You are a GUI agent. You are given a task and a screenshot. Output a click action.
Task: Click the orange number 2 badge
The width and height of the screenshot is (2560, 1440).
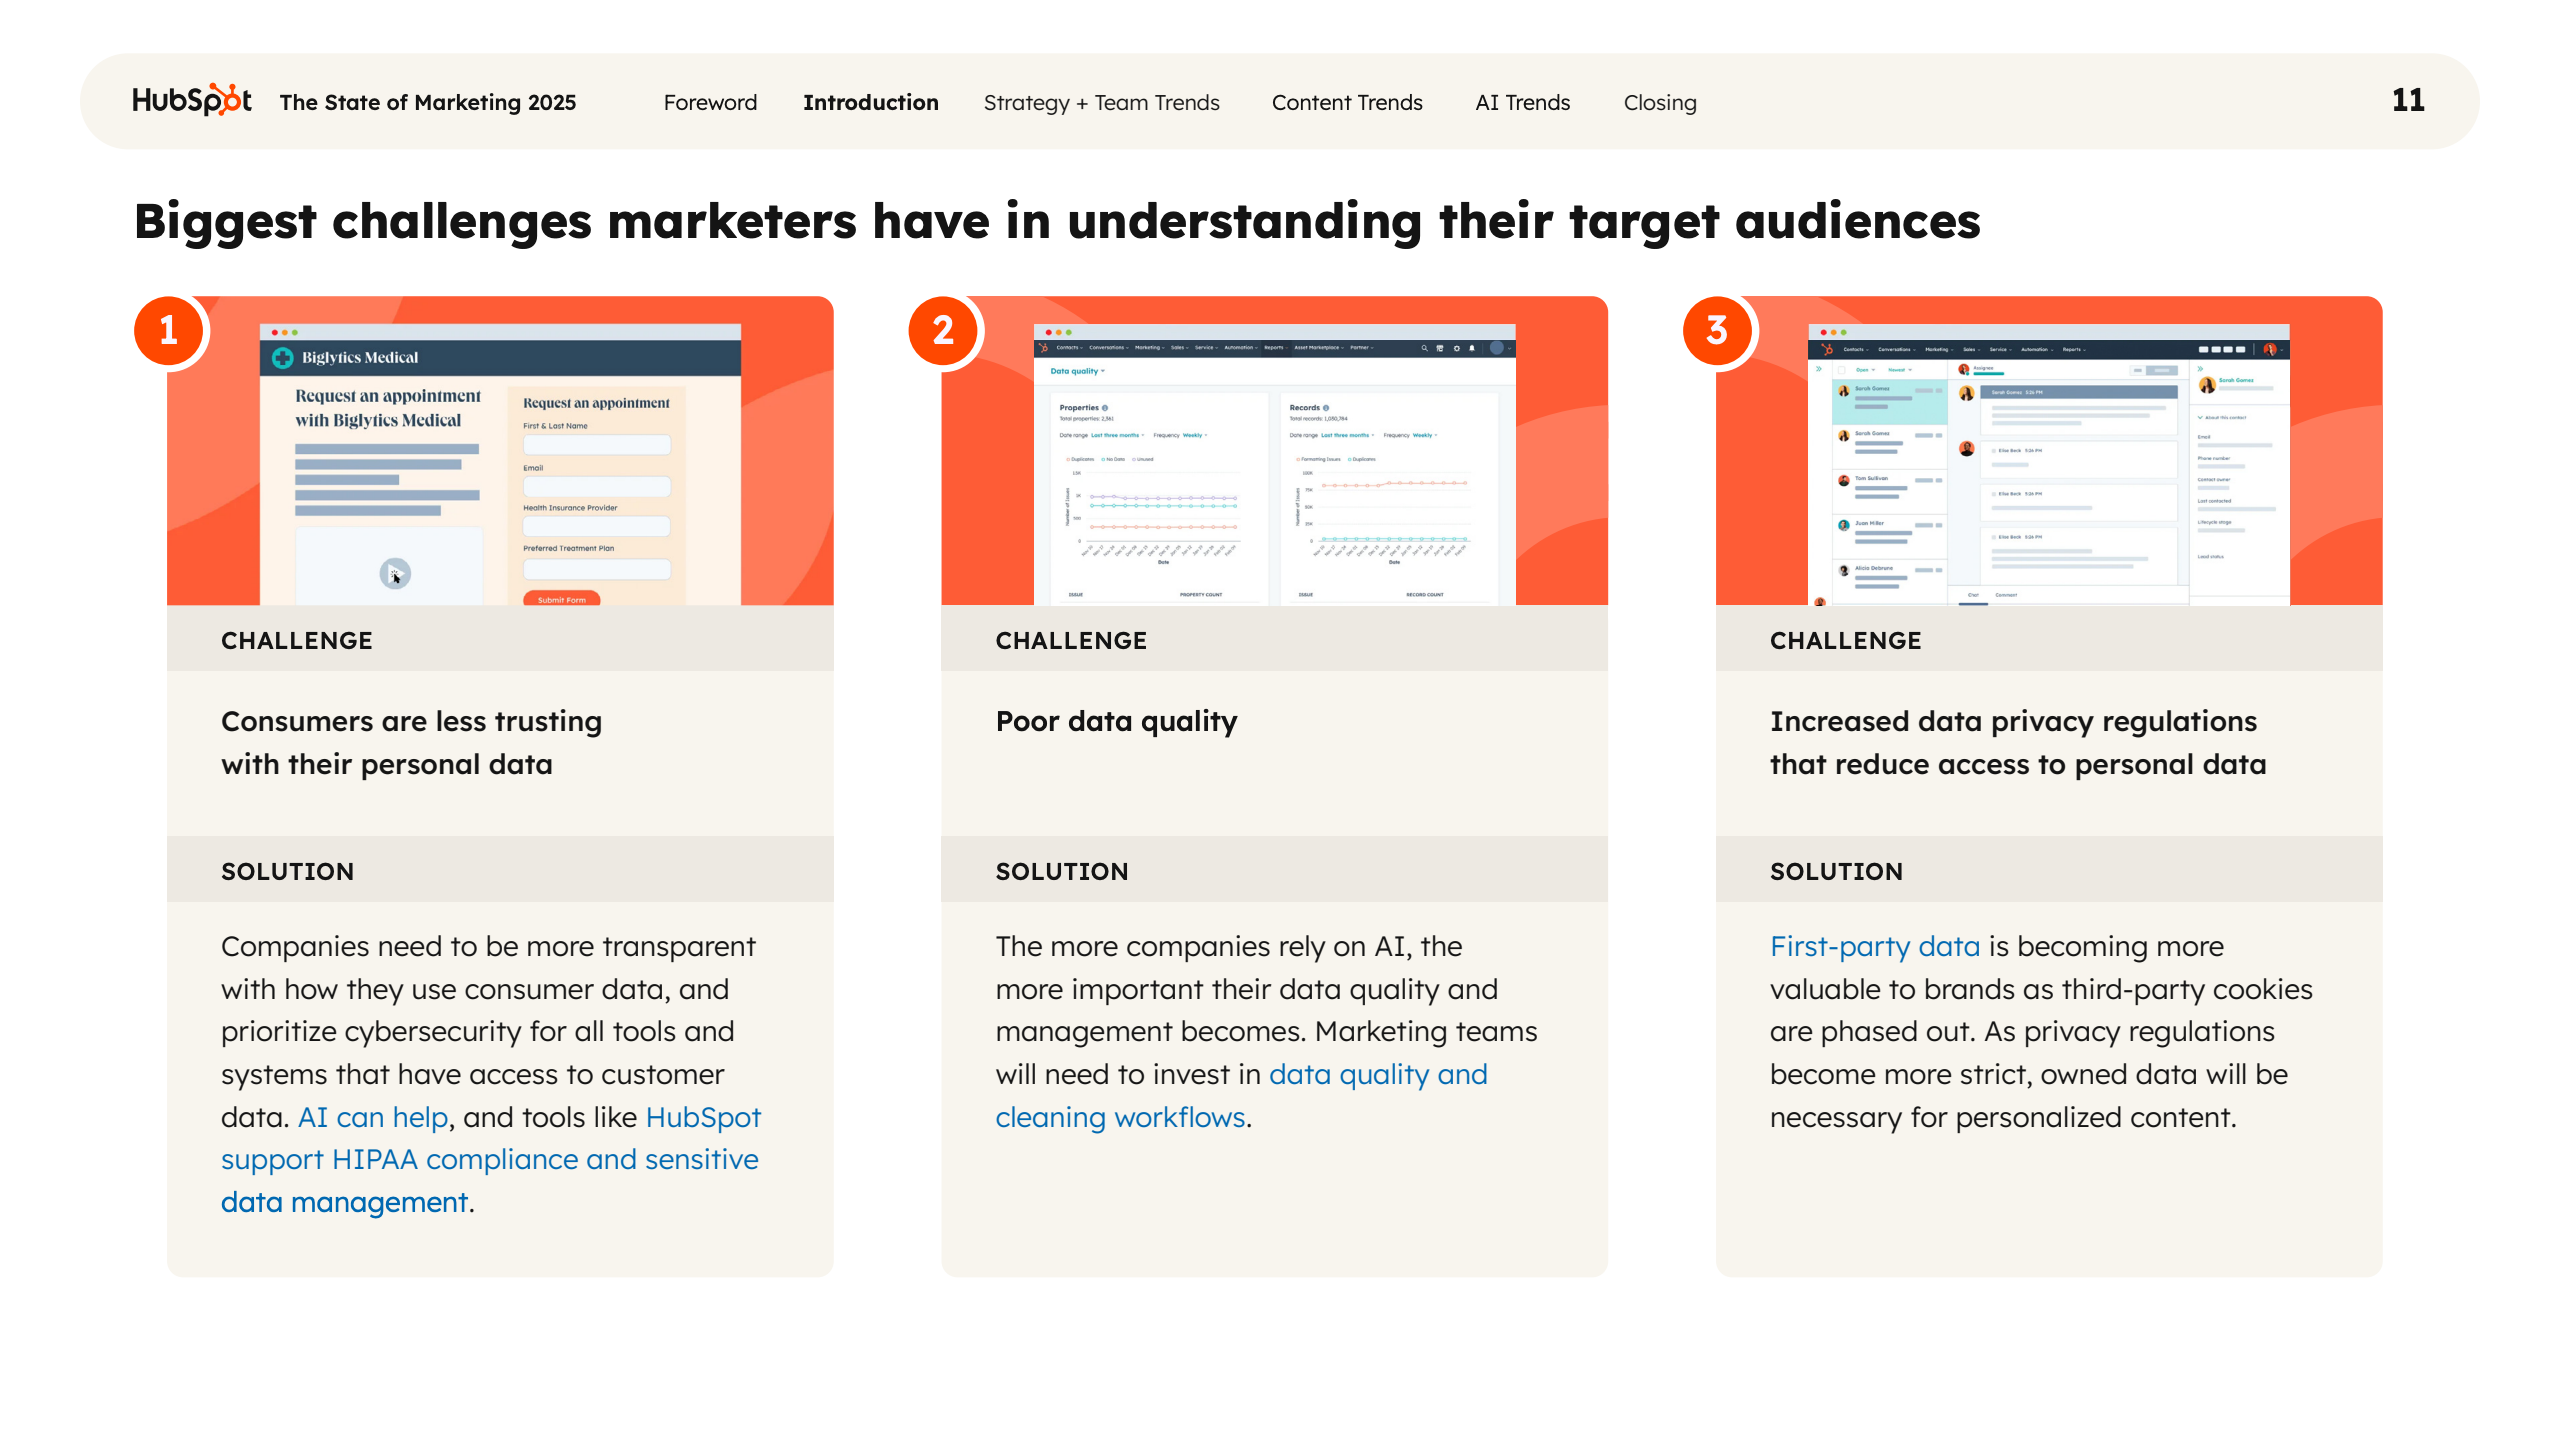coord(943,330)
